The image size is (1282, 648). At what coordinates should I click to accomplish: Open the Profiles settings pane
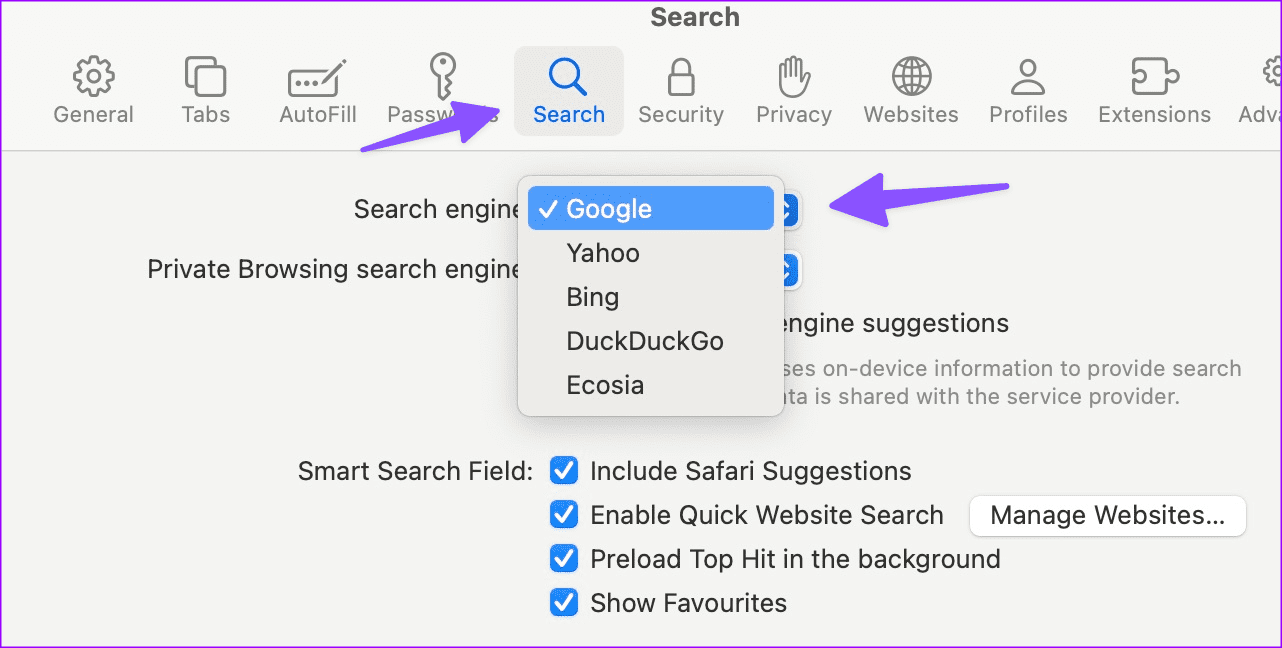click(1028, 88)
